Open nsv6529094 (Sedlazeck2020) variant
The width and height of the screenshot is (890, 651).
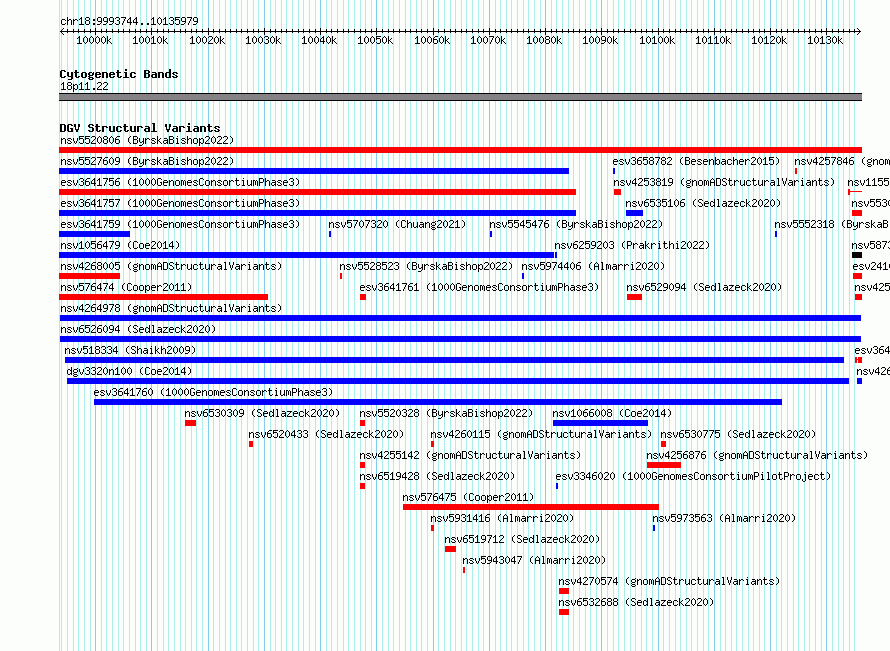pos(704,287)
